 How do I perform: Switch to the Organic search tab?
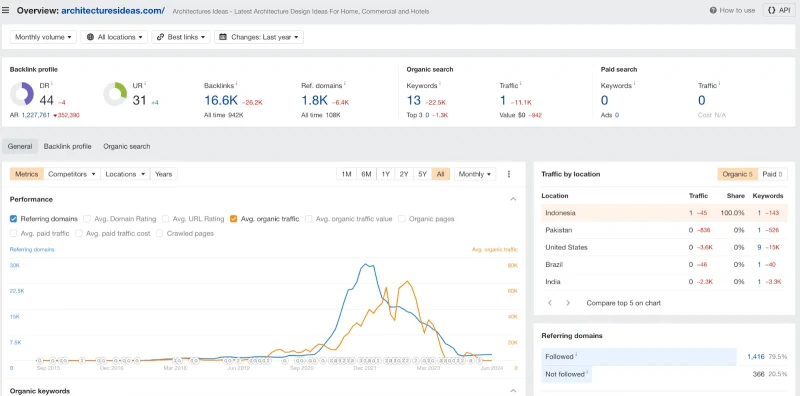(127, 146)
